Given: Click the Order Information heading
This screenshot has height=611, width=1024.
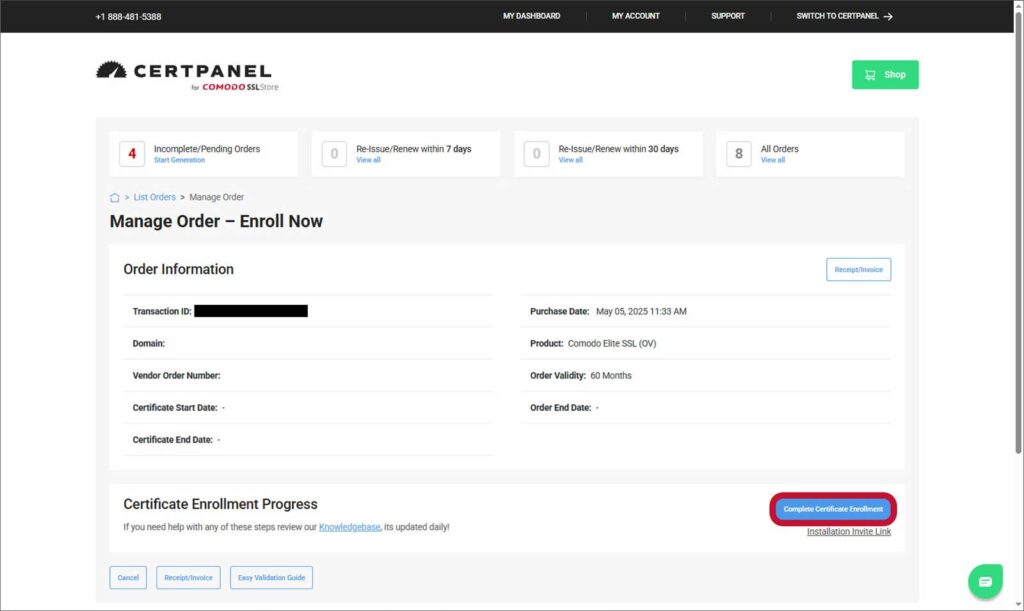Looking at the screenshot, I should pyautogui.click(x=178, y=269).
